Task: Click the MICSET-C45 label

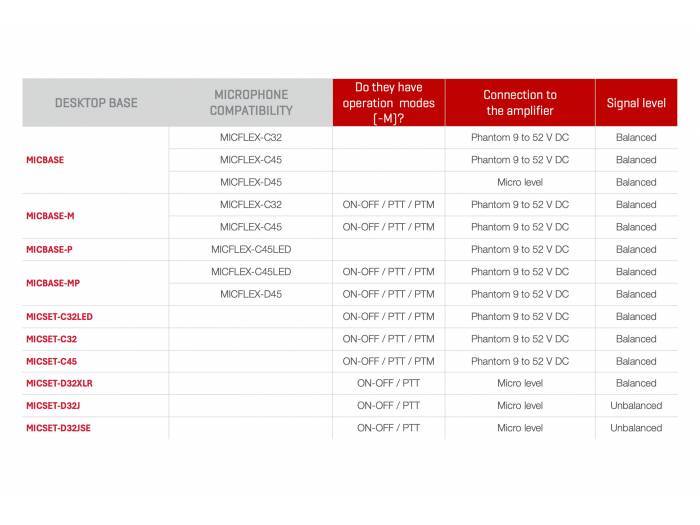Action: tap(51, 361)
